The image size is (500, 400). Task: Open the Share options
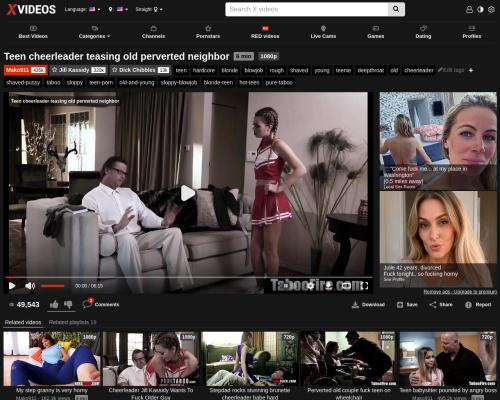[x=441, y=305]
